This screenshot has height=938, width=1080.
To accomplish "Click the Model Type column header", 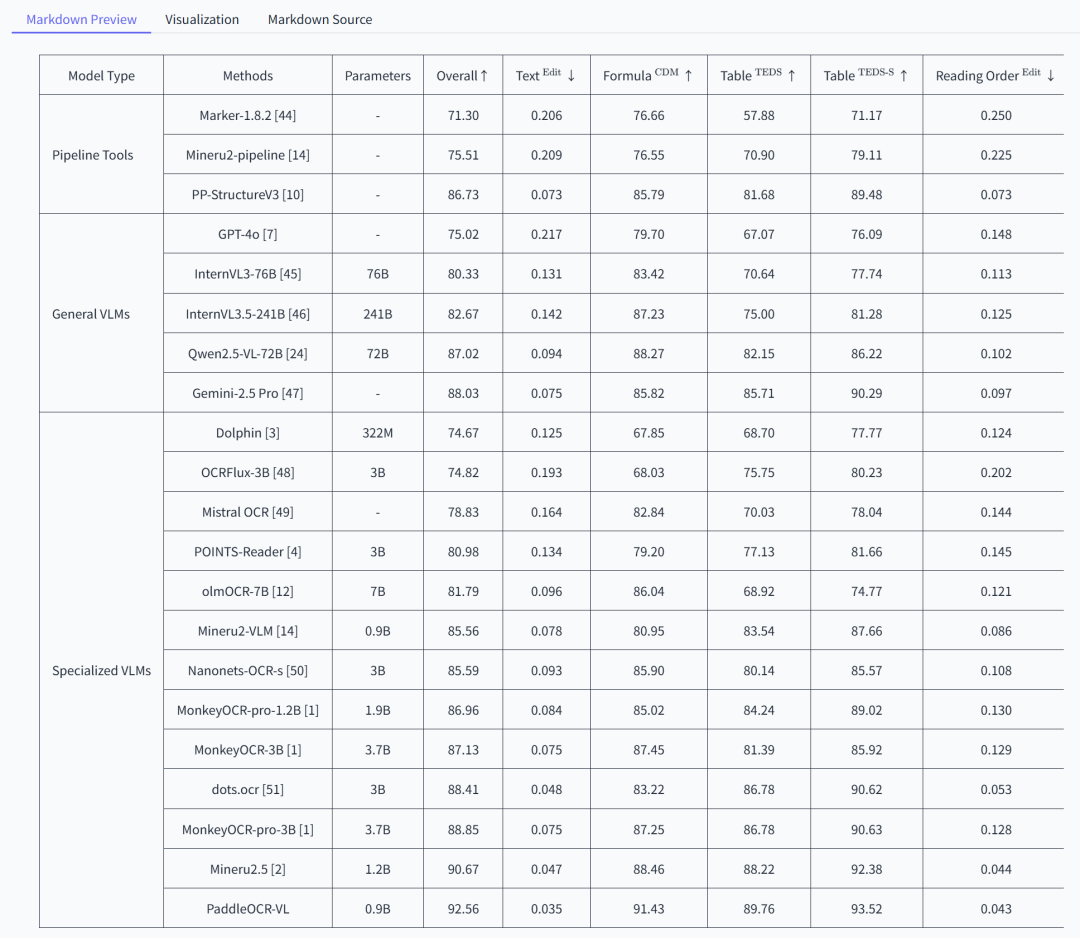I will (101, 75).
